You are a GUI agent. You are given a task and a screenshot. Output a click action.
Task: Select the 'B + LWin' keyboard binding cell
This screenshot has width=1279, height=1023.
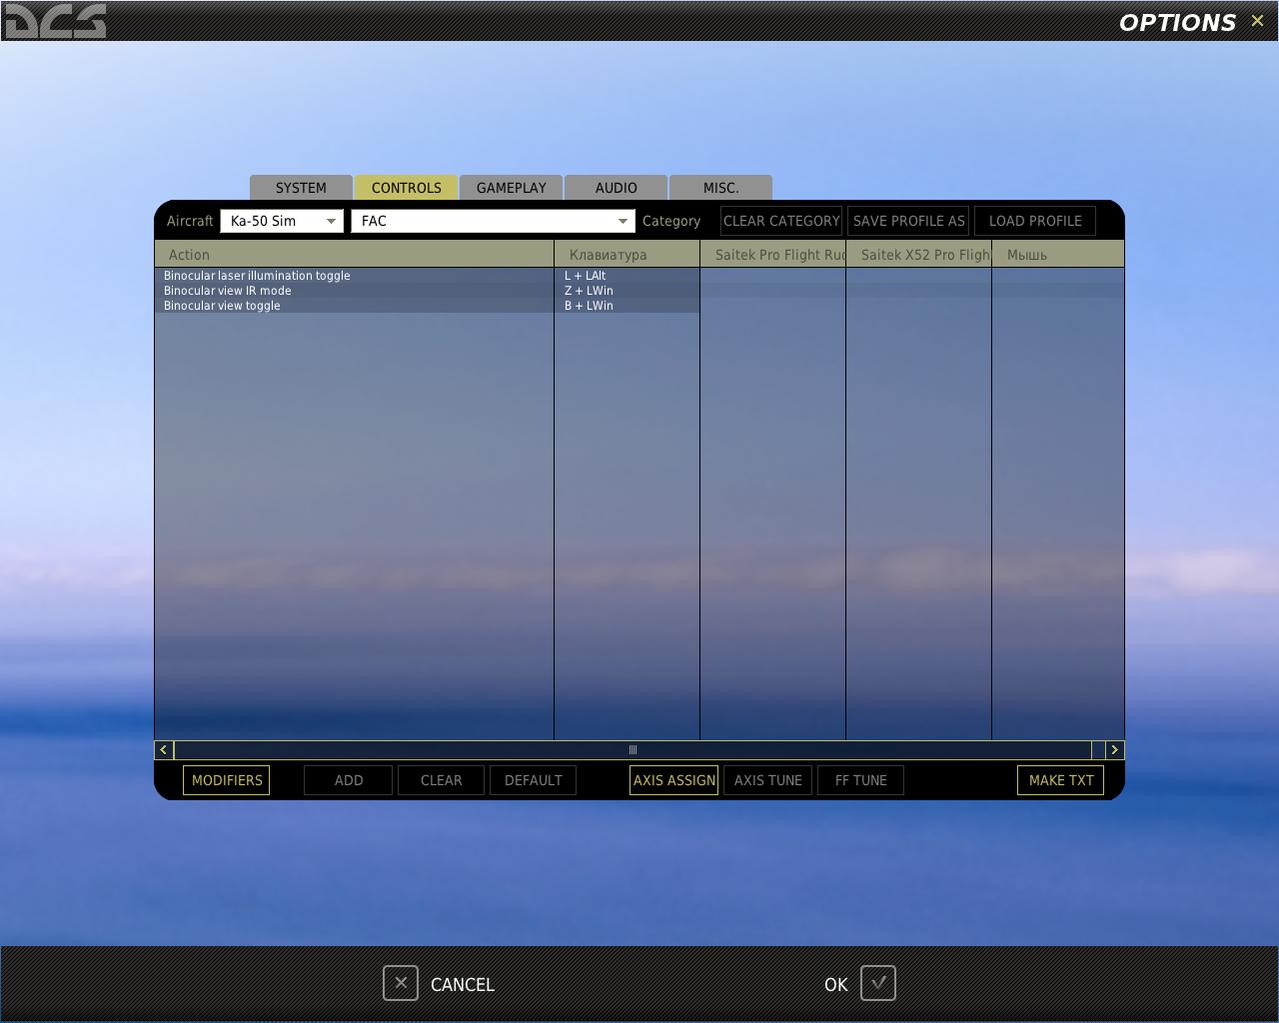[x=627, y=305]
